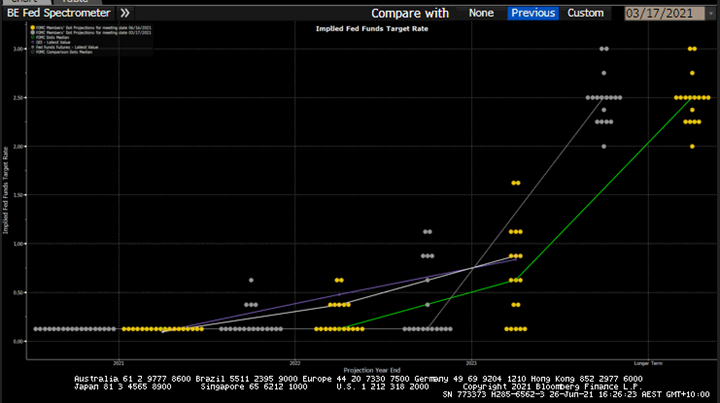720x403 pixels.
Task: Click the Copyright 2021 Bloomberg Finance L.P. text
Action: pos(552,386)
